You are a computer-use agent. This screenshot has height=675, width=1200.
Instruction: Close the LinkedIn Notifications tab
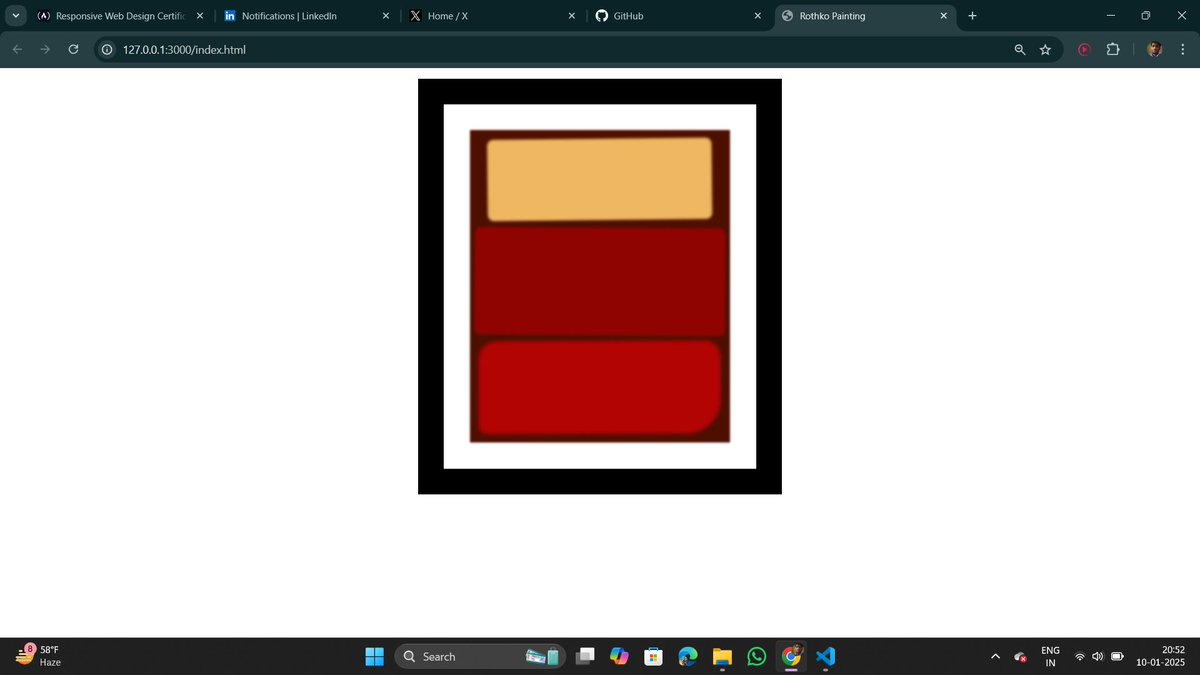386,16
